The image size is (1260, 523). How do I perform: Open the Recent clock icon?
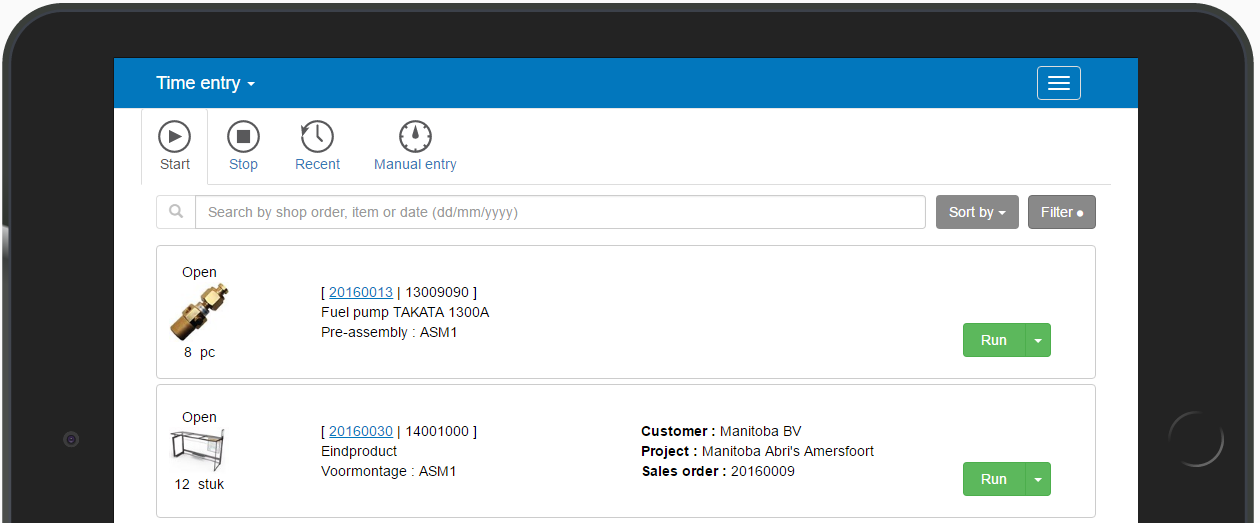pyautogui.click(x=317, y=136)
